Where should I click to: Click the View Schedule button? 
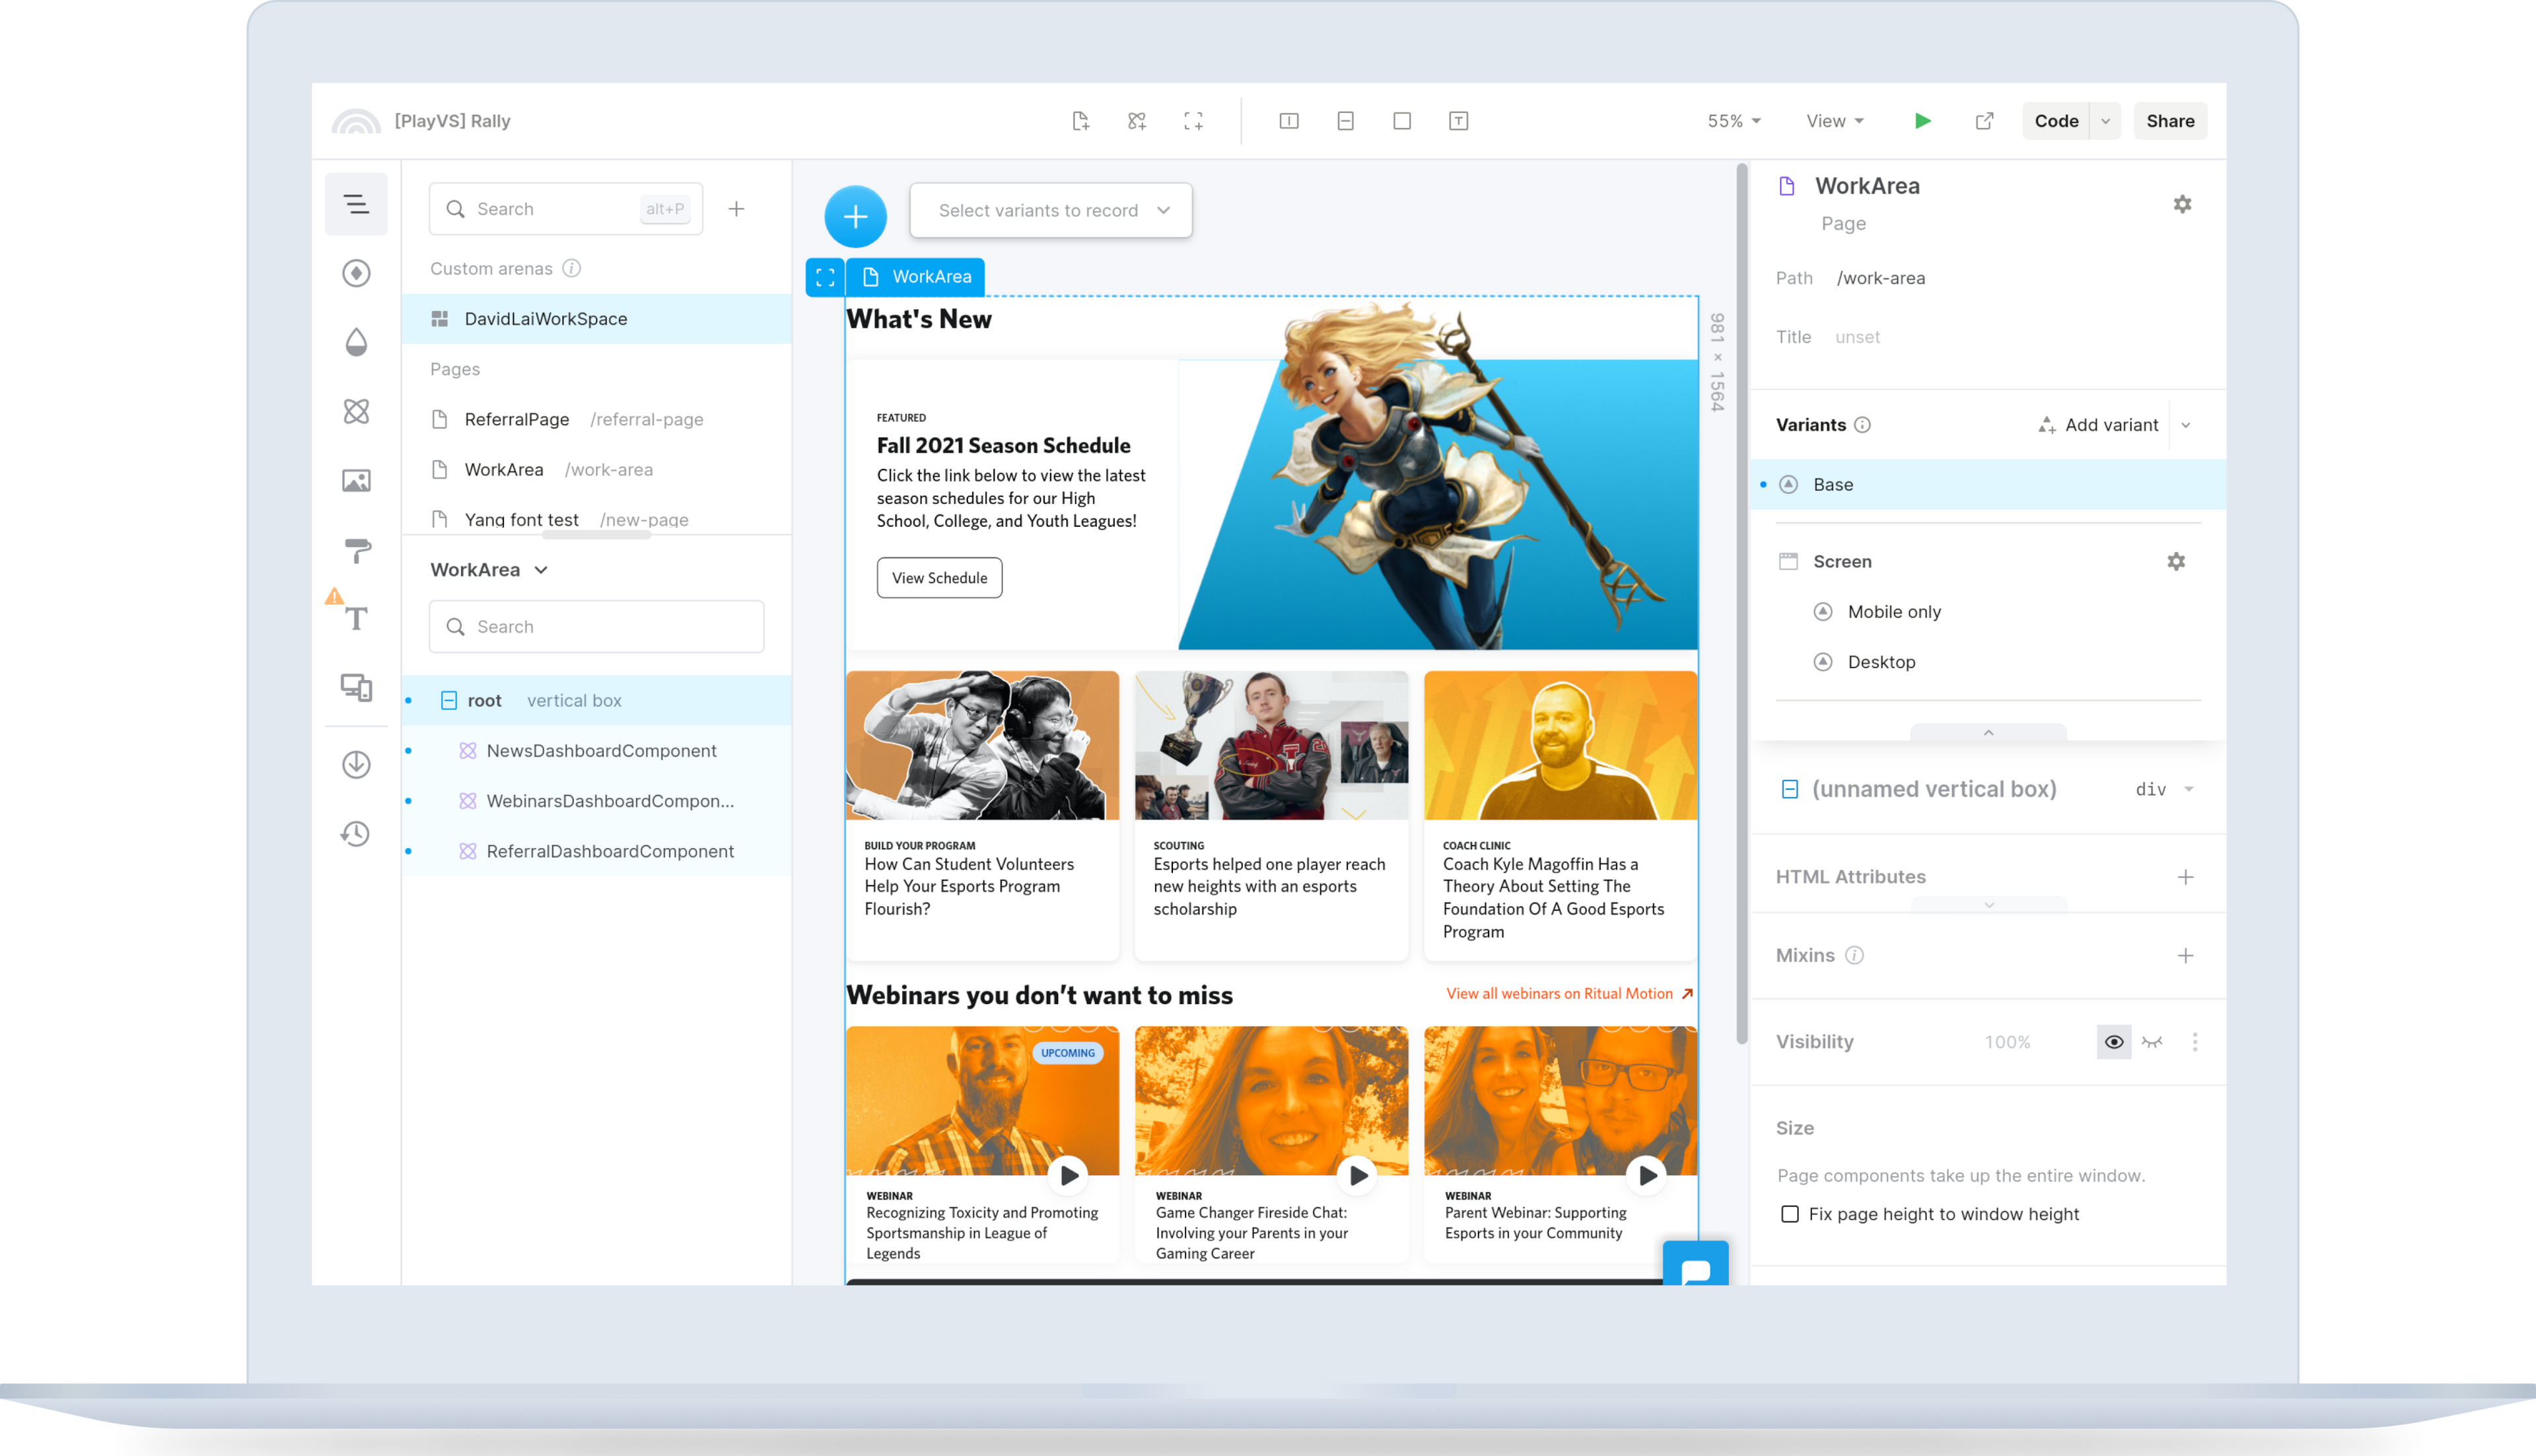coord(939,578)
